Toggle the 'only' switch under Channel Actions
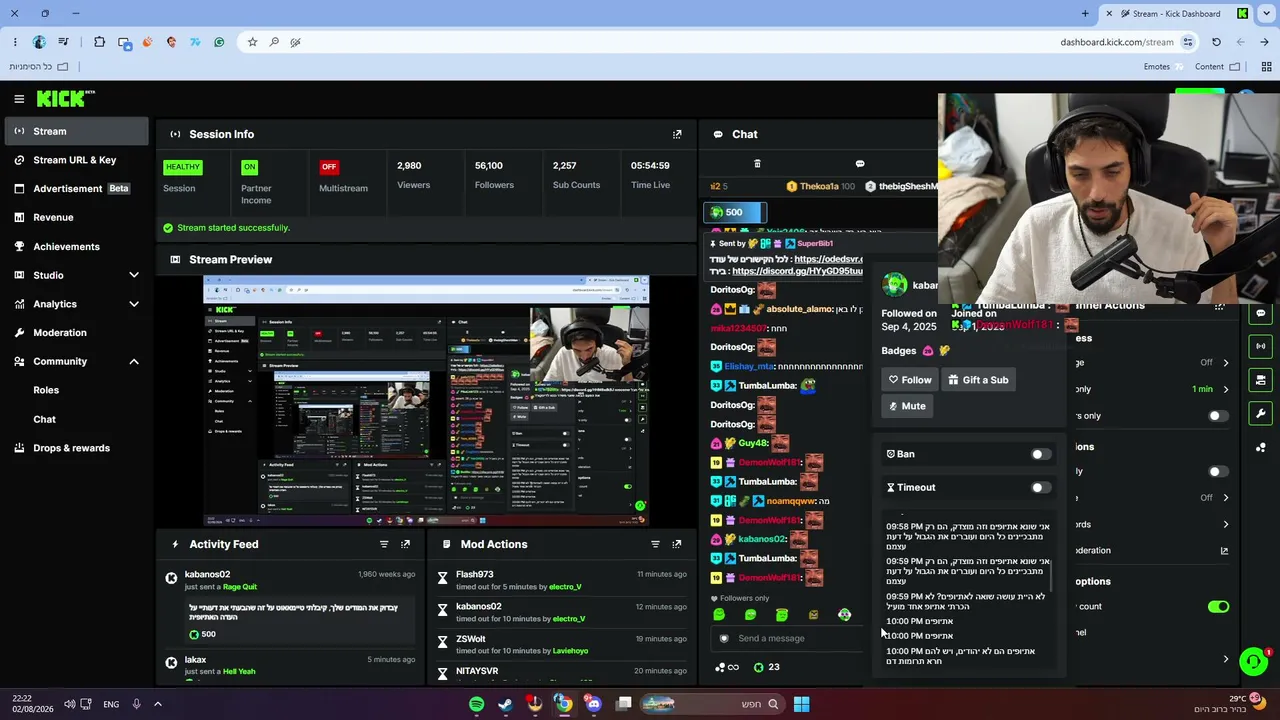The width and height of the screenshot is (1280, 720). [x=1218, y=415]
